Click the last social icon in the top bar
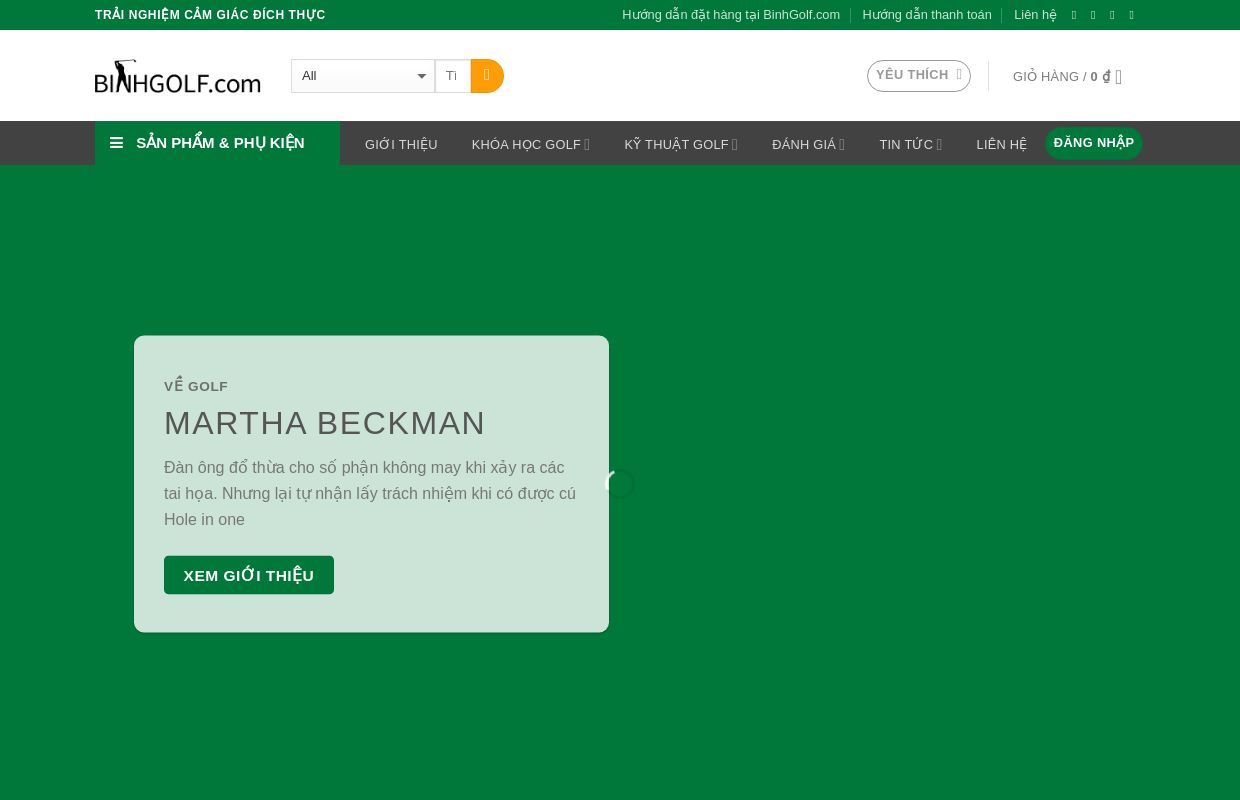 (x=1132, y=15)
